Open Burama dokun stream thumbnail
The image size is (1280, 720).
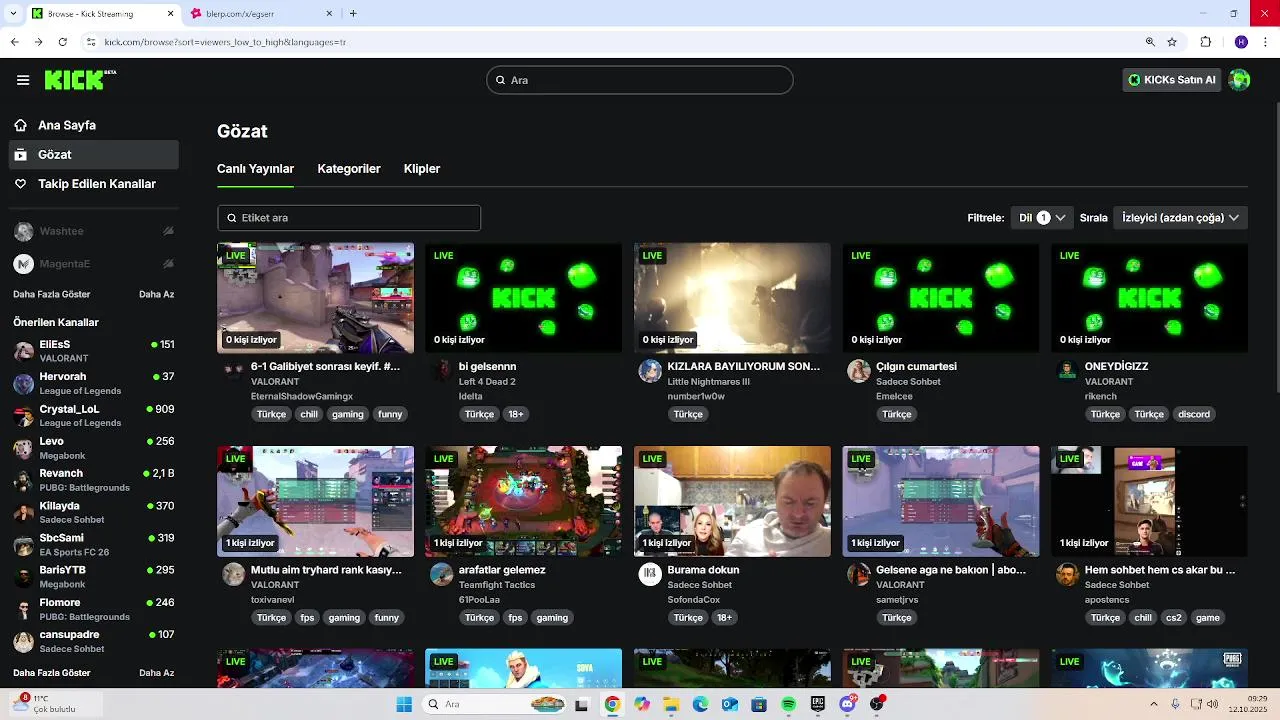coord(732,501)
